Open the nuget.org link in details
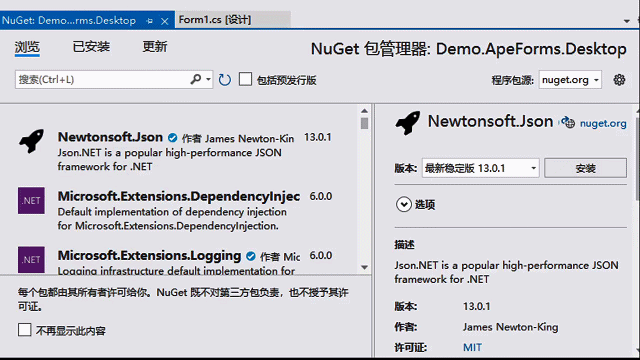The image size is (640, 360). [603, 123]
